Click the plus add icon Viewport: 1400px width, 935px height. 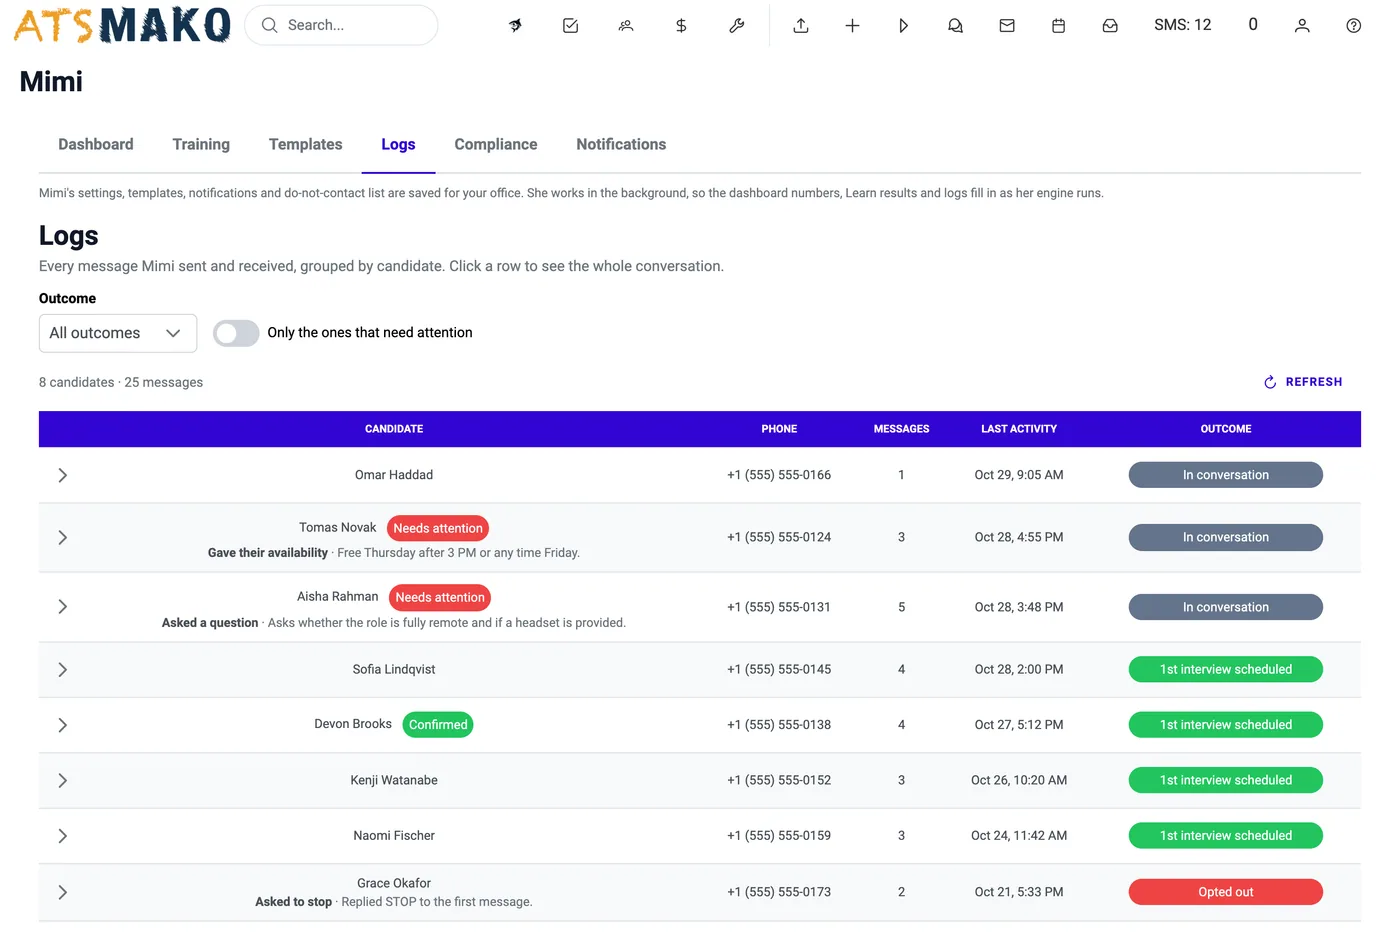[x=852, y=26]
